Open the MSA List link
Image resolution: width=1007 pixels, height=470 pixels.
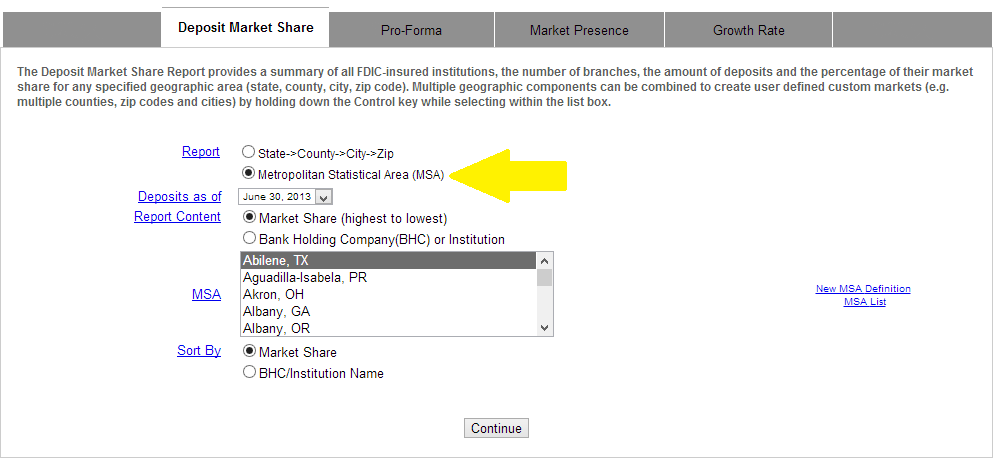[x=864, y=301]
